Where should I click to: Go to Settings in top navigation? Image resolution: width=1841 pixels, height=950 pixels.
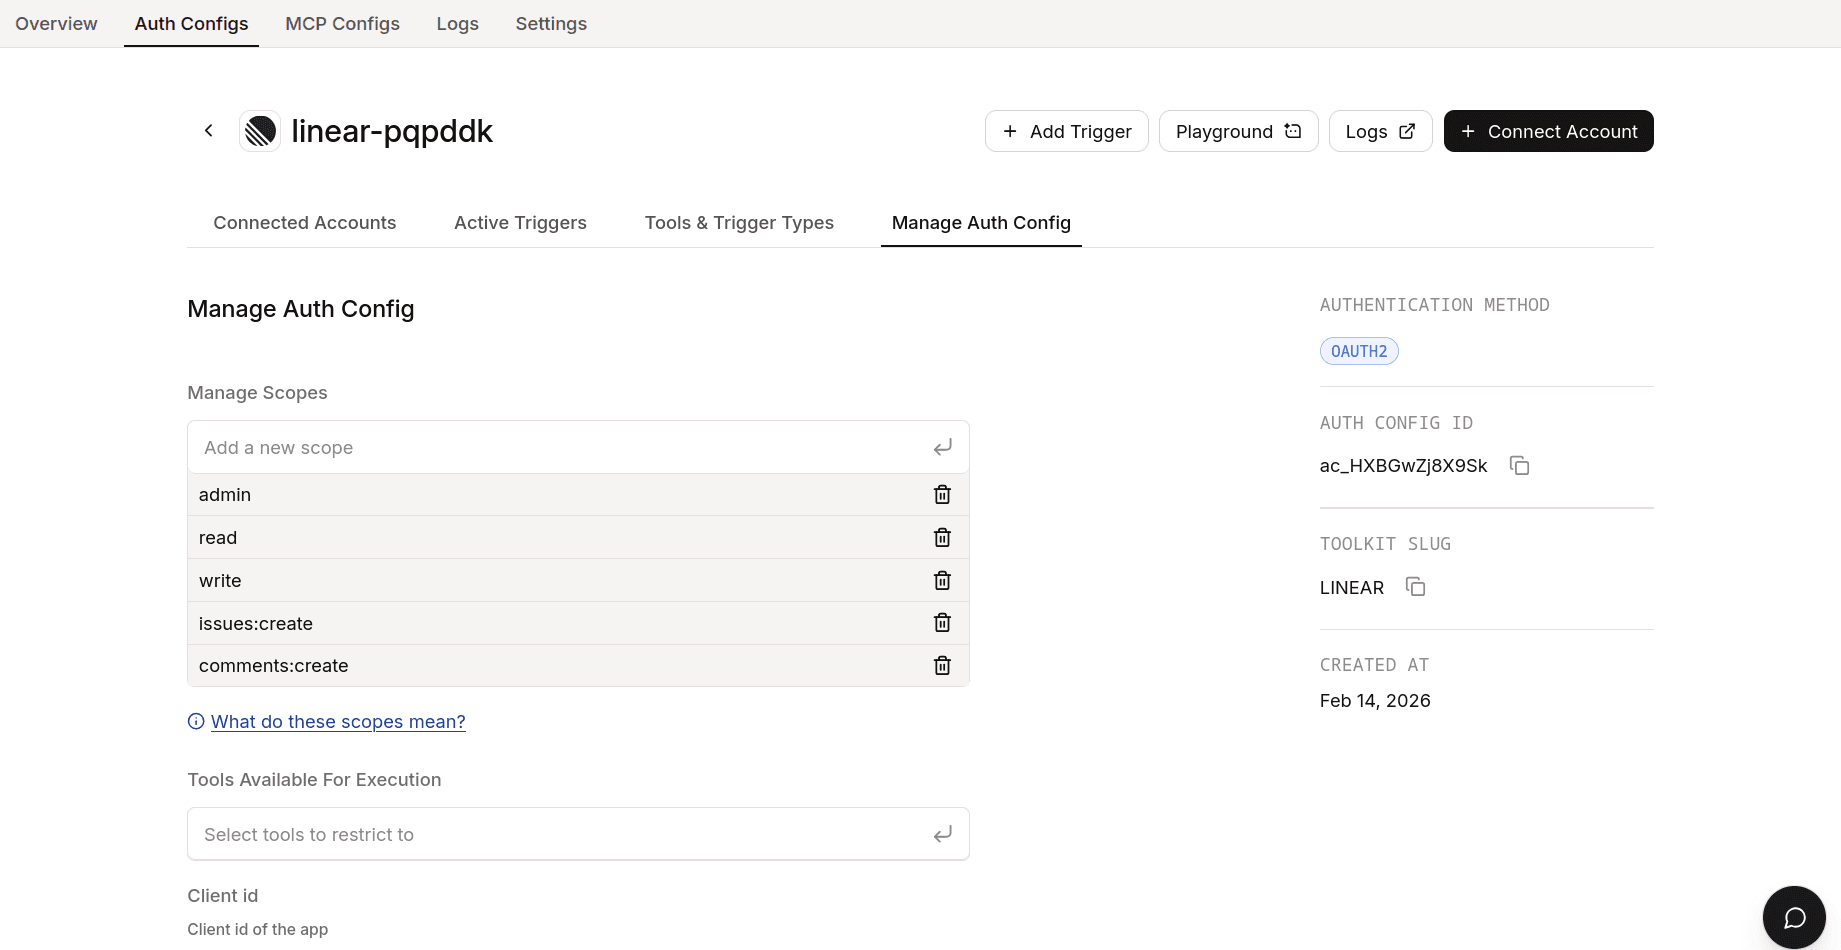[551, 24]
